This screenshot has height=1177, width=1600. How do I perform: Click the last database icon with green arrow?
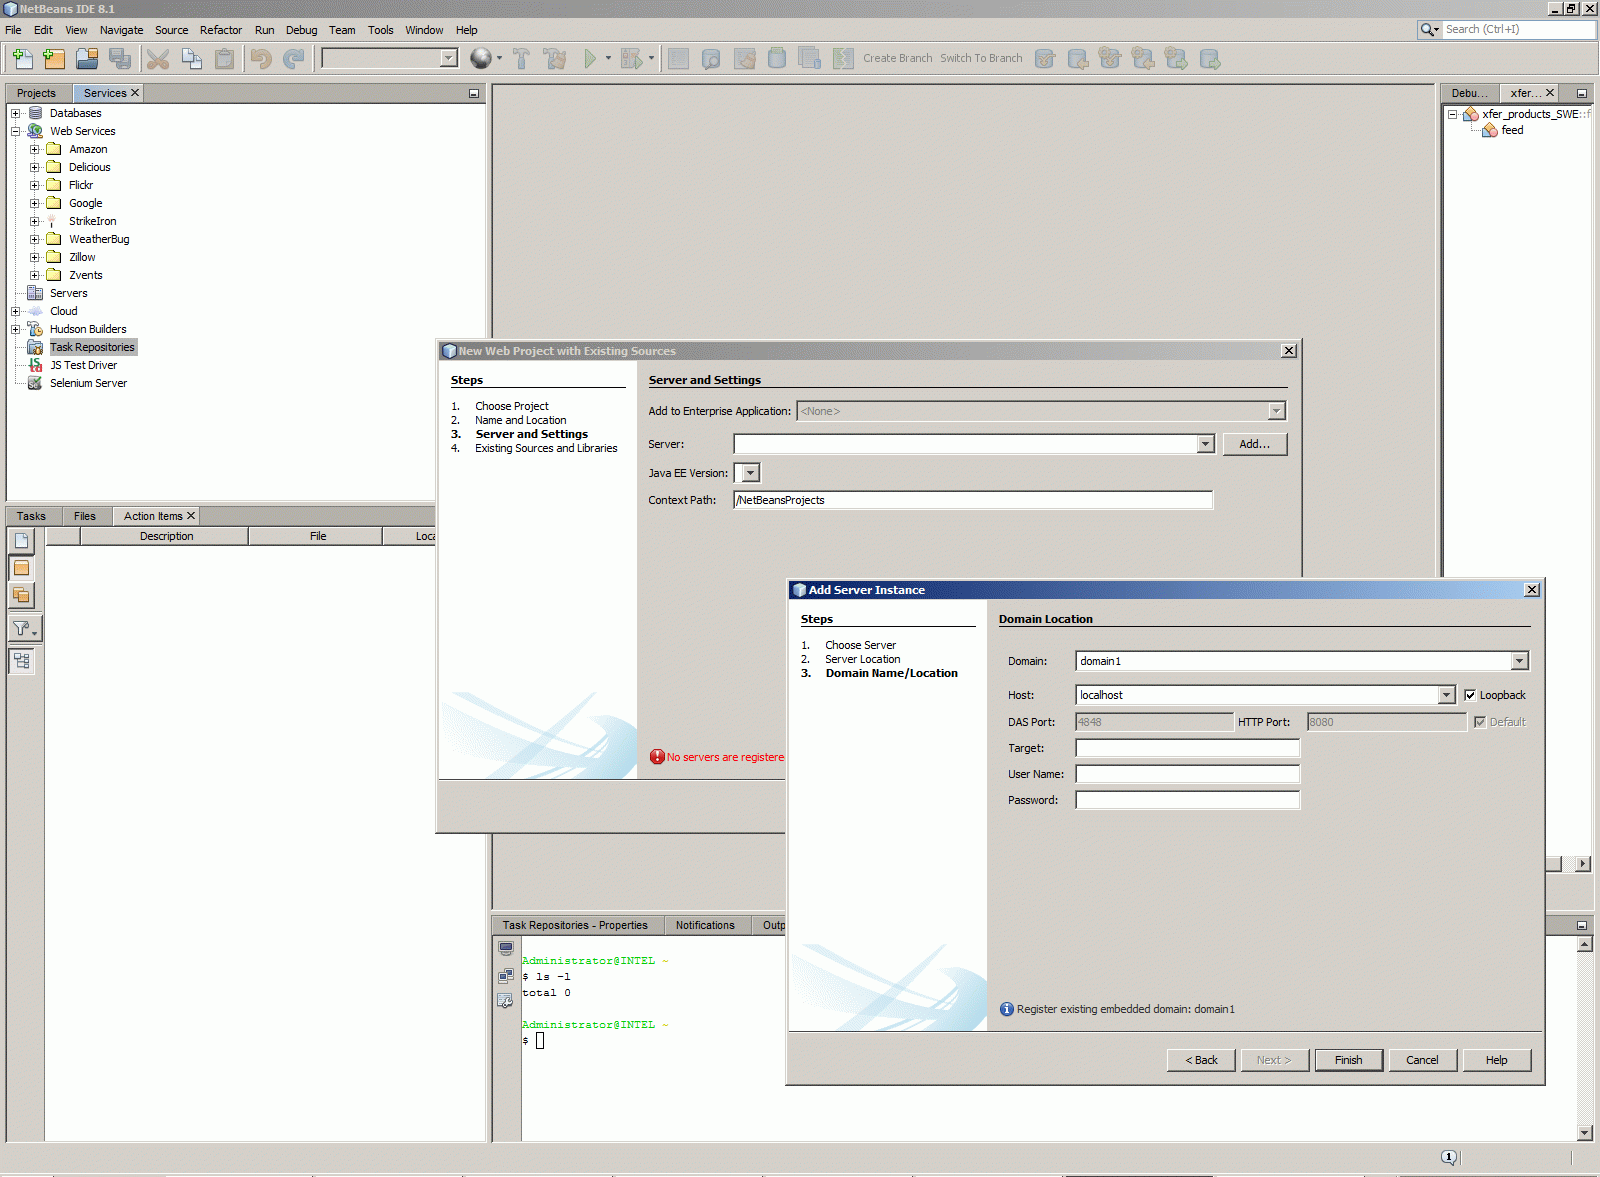pos(1210,59)
